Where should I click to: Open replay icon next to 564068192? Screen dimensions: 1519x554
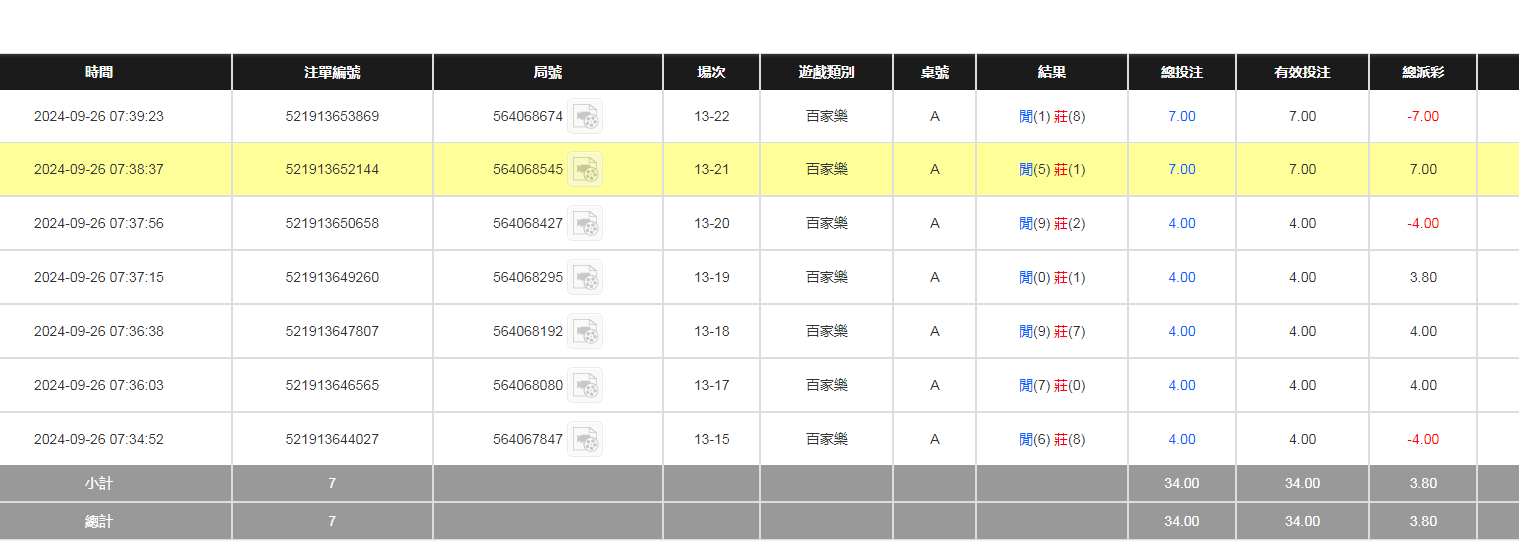point(585,332)
